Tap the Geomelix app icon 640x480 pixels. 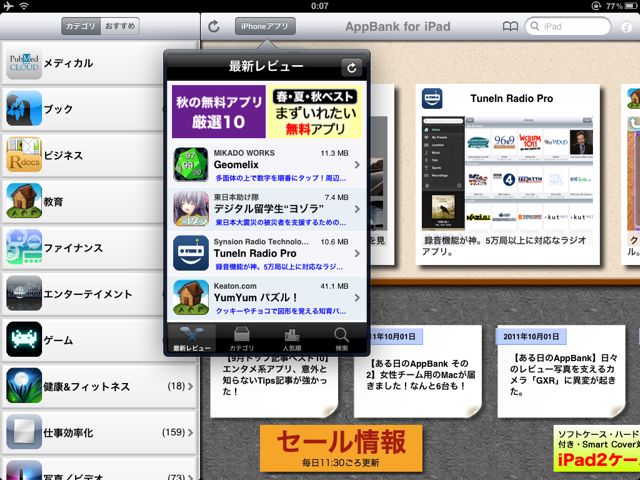pyautogui.click(x=191, y=164)
